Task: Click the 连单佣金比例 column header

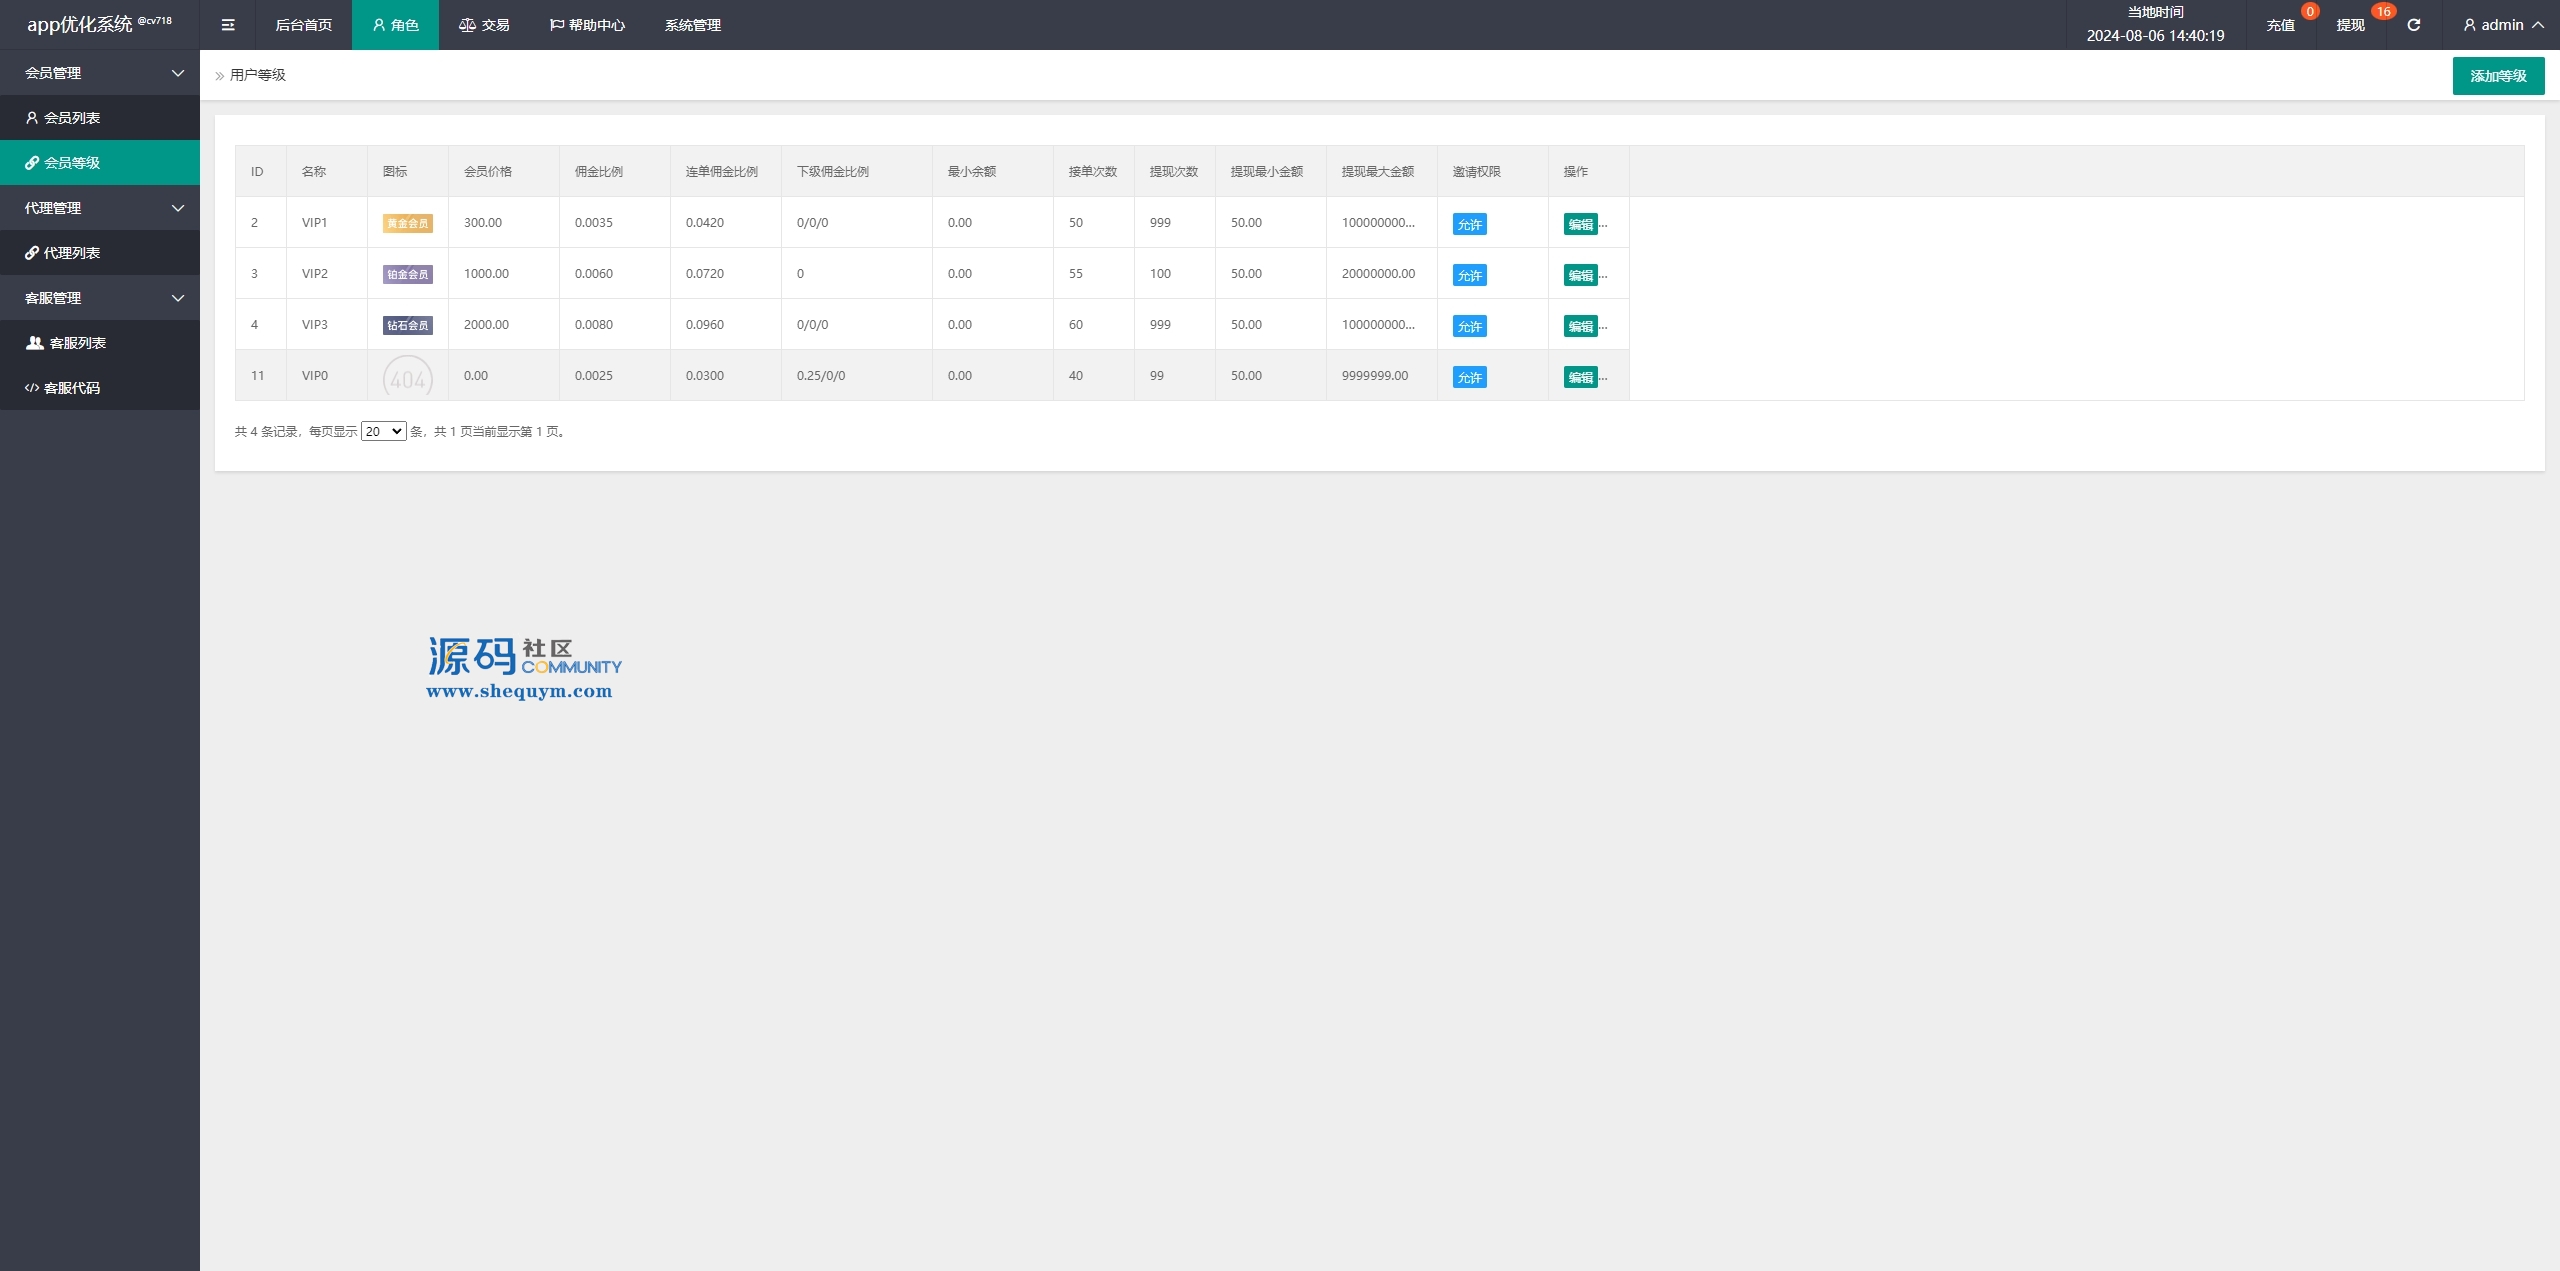Action: pos(726,171)
